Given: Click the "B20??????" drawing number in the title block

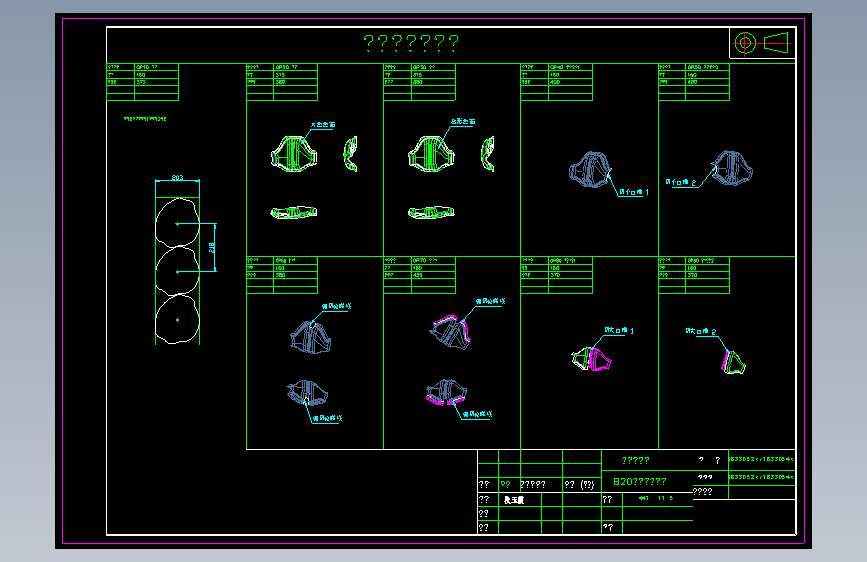Looking at the screenshot, I should [640, 481].
